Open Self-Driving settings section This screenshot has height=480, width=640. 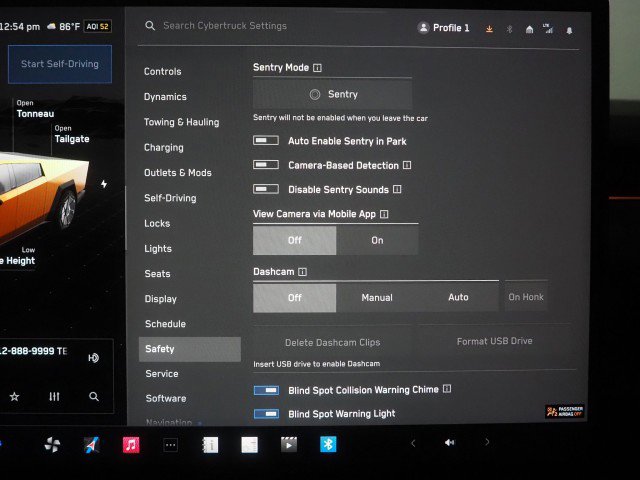point(170,198)
